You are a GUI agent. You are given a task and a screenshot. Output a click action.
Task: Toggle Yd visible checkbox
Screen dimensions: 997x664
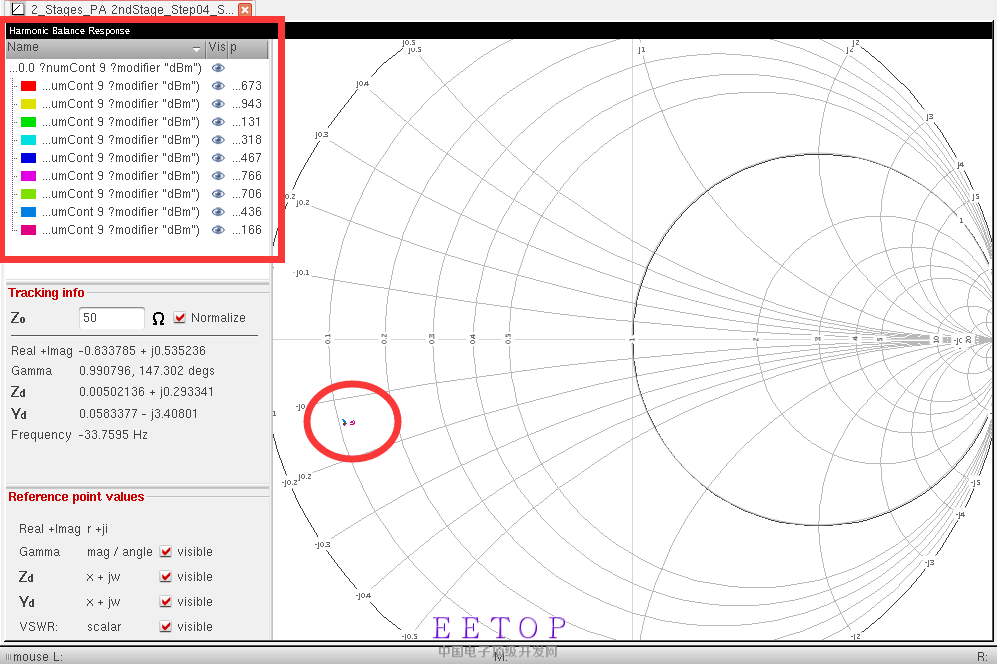click(x=166, y=601)
